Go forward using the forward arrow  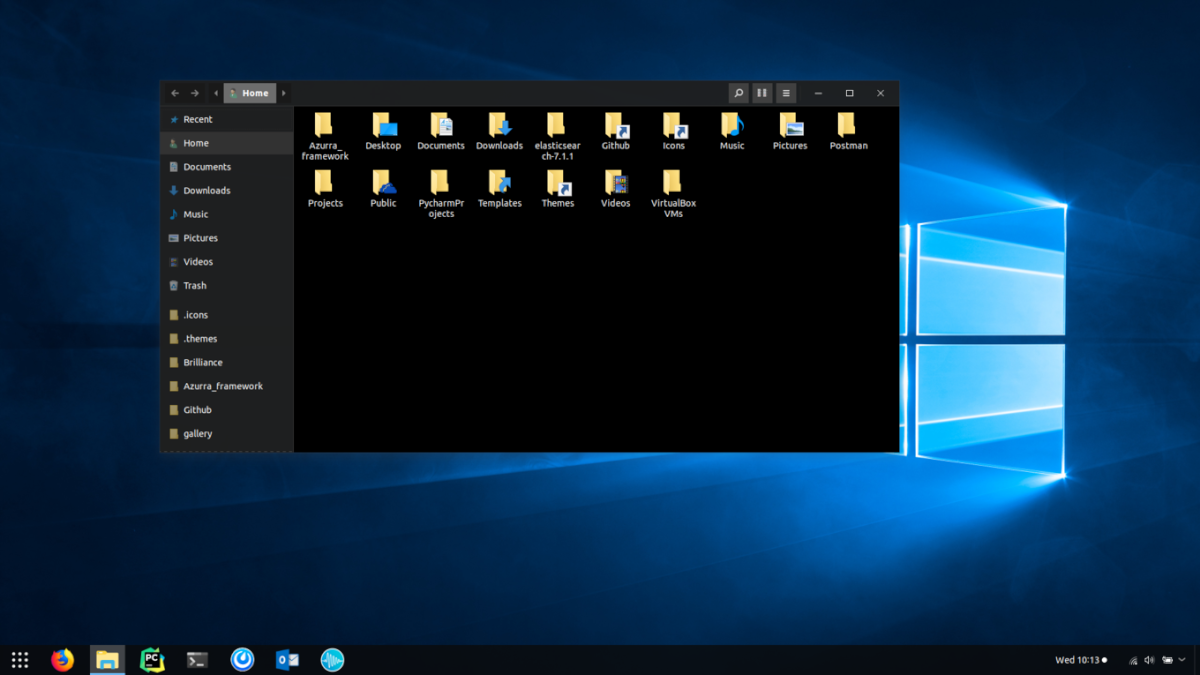[195, 93]
